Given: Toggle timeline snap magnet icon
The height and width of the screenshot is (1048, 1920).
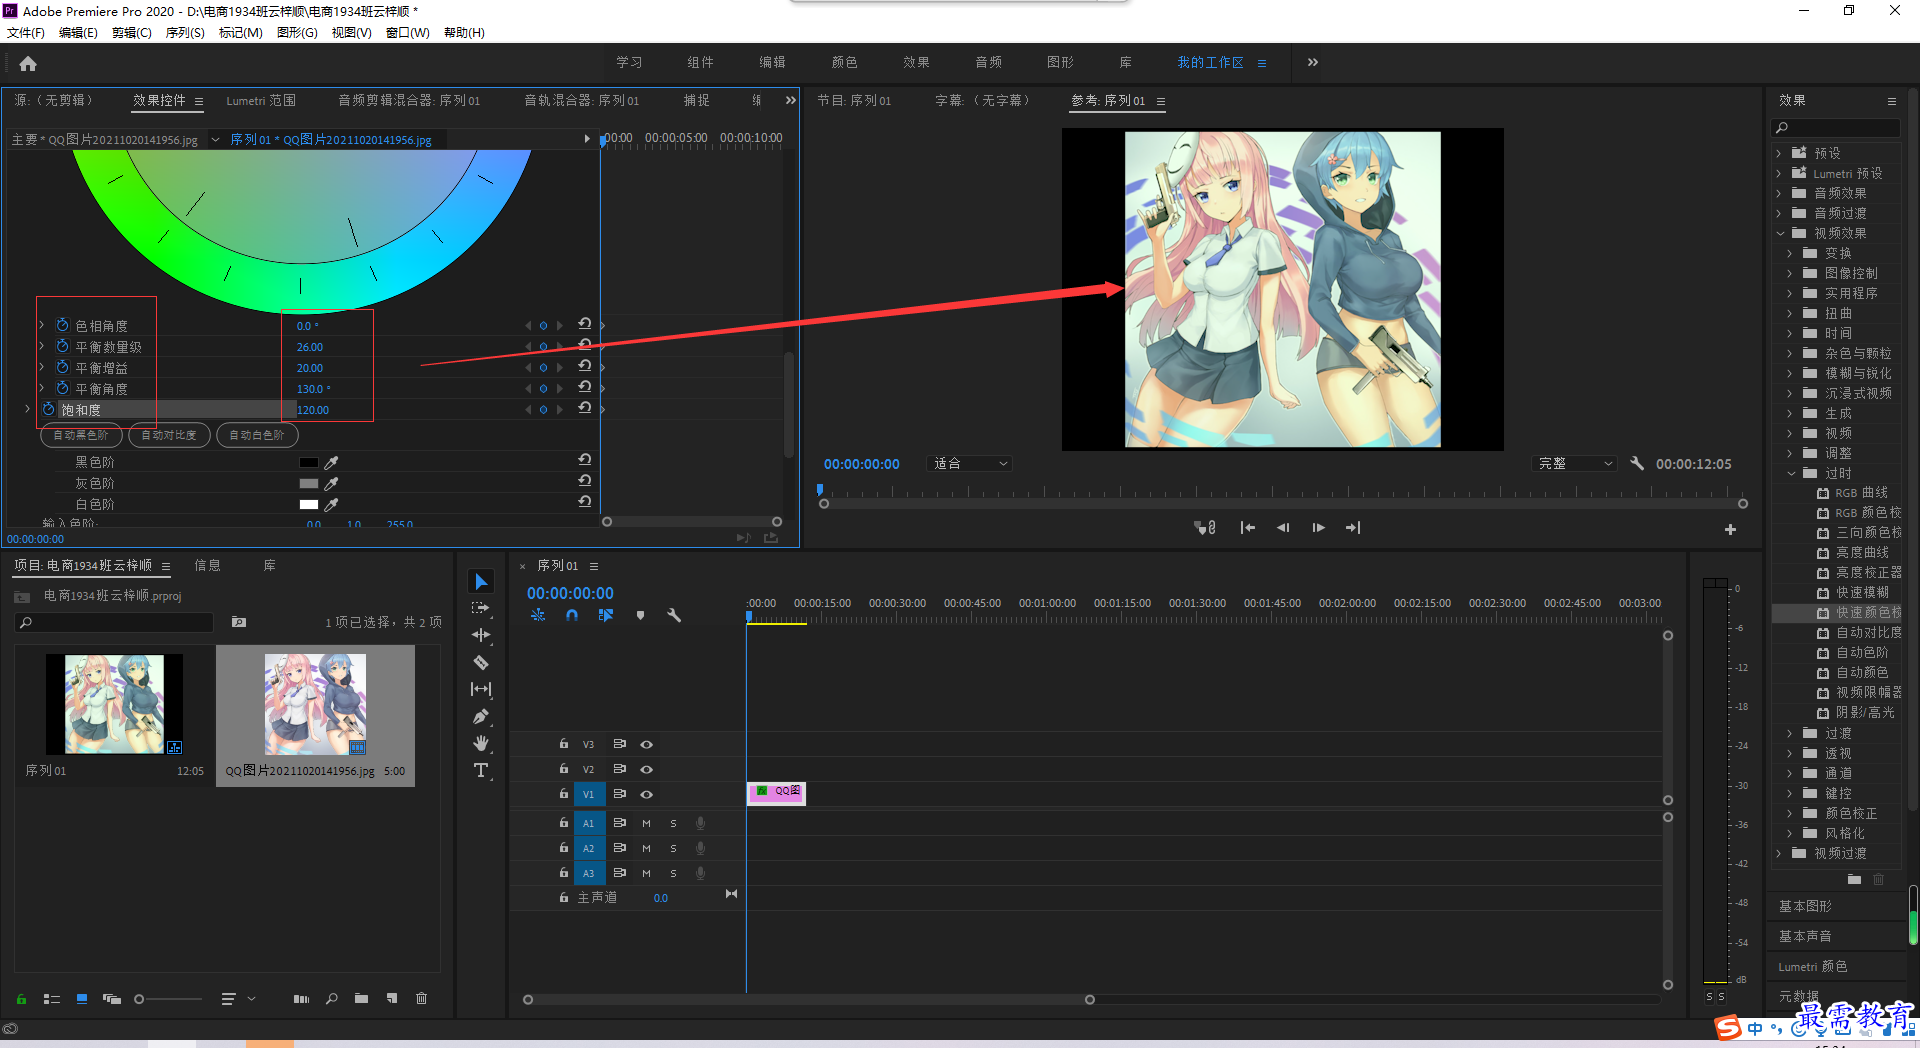Looking at the screenshot, I should coord(572,616).
